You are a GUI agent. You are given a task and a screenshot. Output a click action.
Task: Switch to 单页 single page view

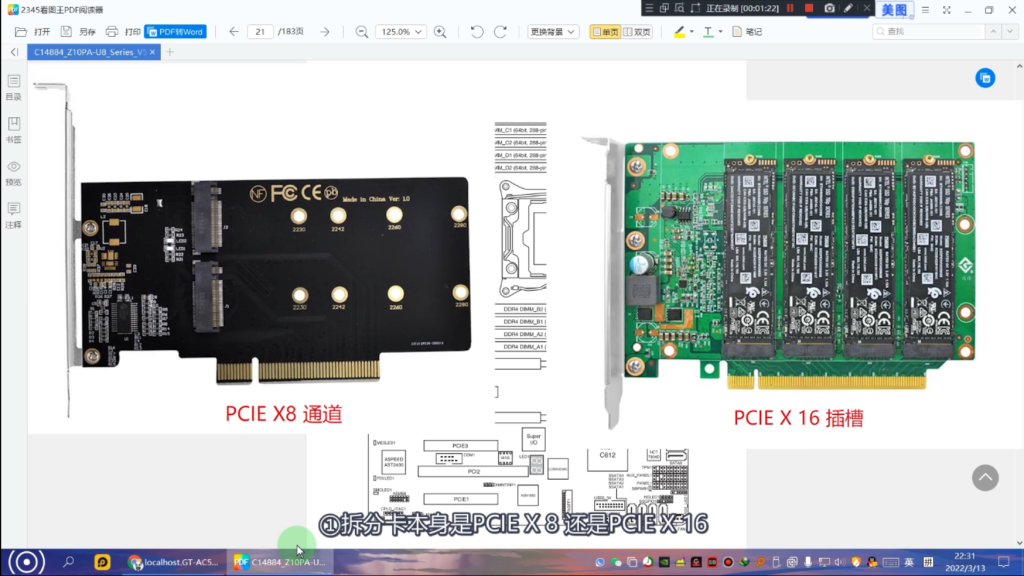pos(604,32)
